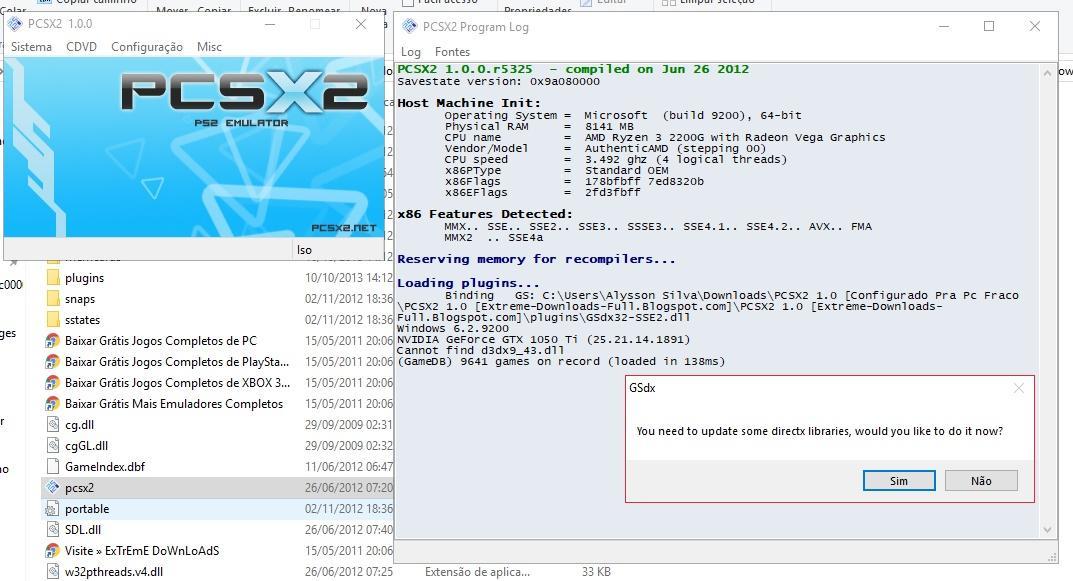
Task: Click Não in the GSdx dialog
Action: [981, 480]
